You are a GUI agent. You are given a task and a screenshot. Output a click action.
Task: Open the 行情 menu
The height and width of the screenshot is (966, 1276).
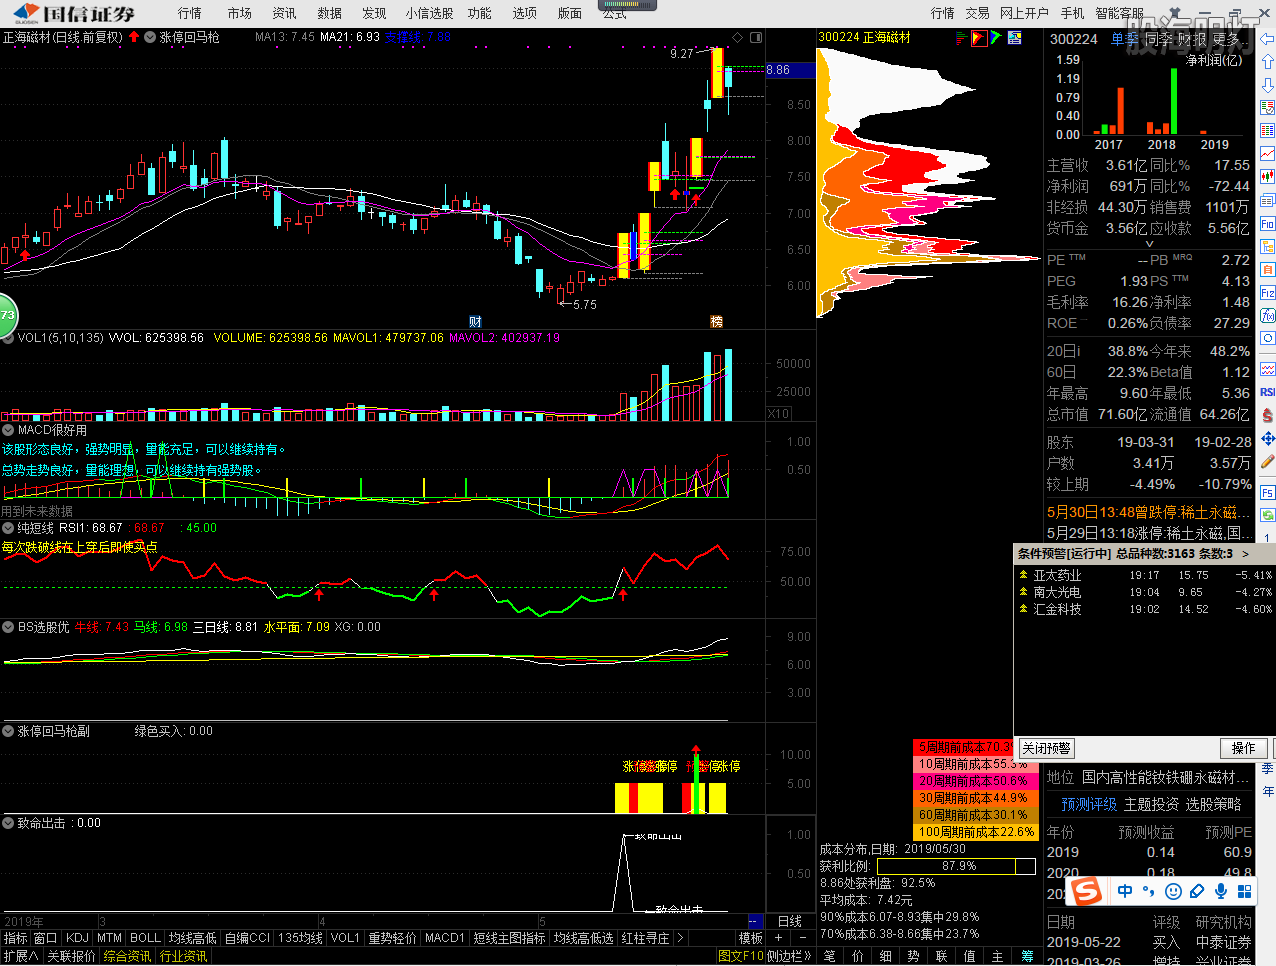[189, 13]
